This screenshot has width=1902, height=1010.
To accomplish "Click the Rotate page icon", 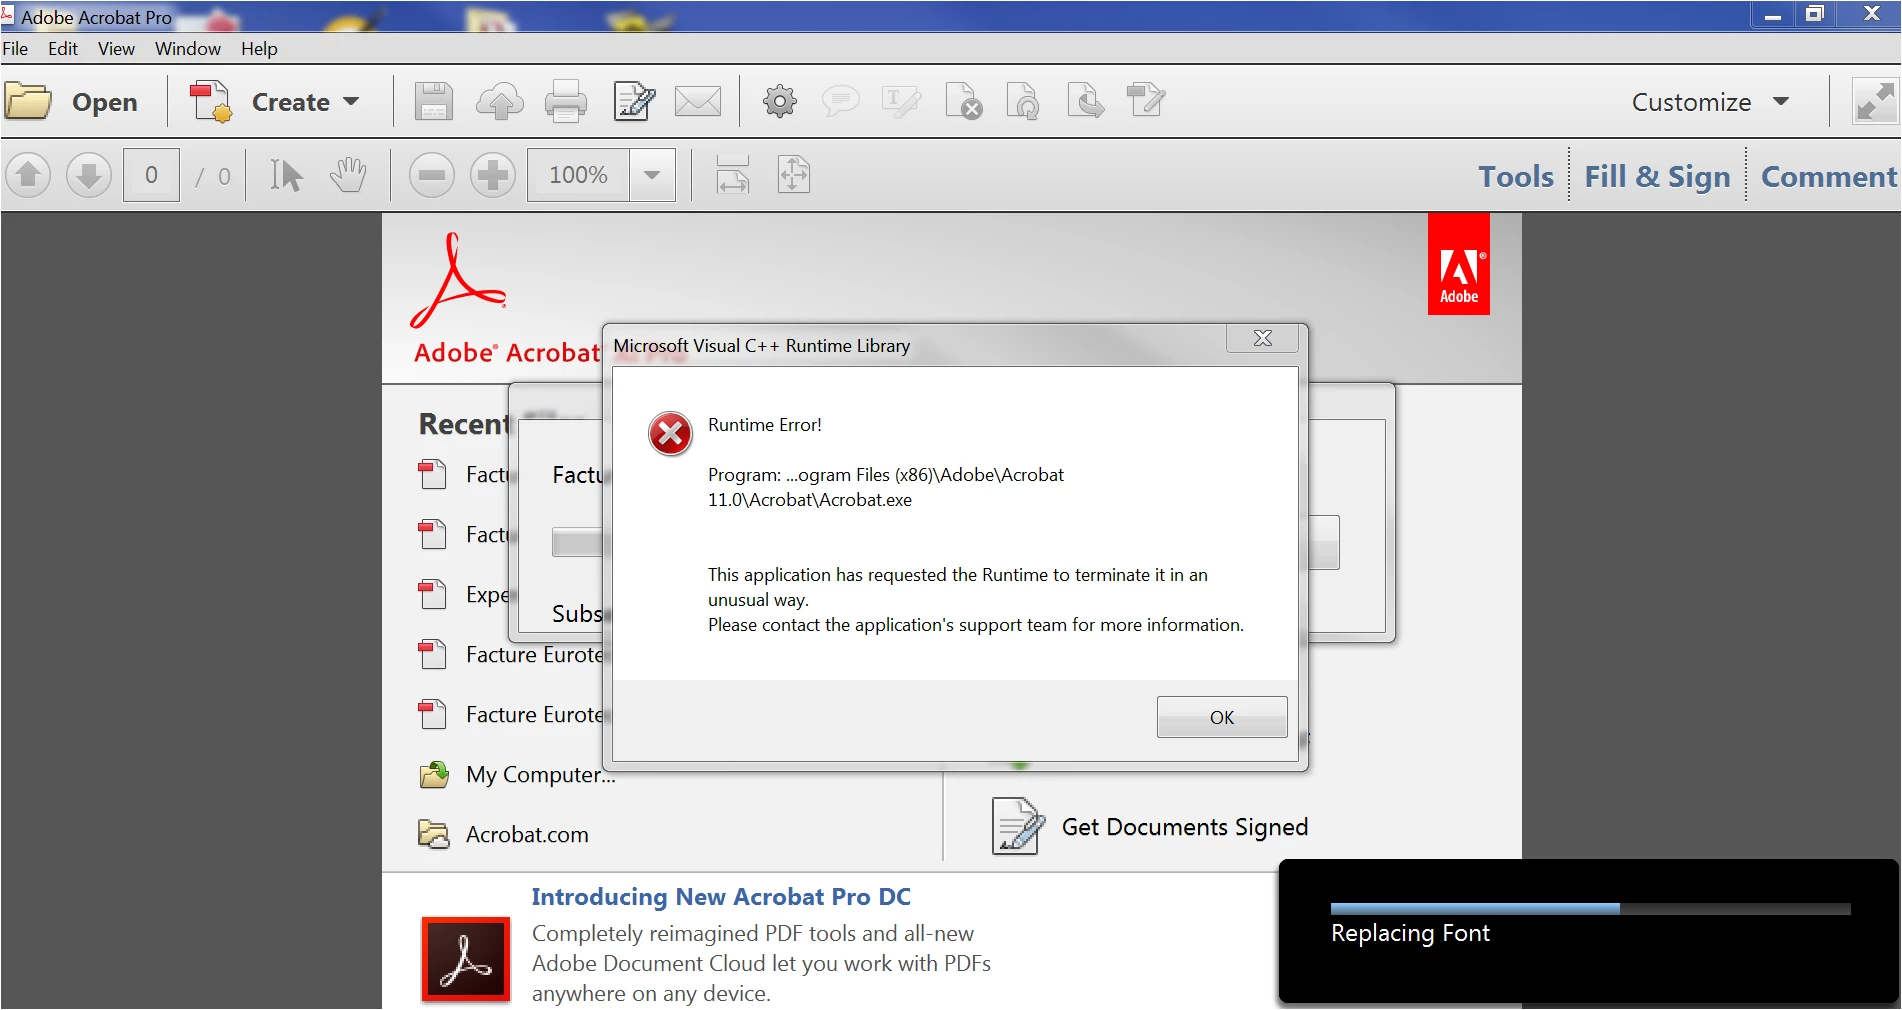I will pos(1024,101).
